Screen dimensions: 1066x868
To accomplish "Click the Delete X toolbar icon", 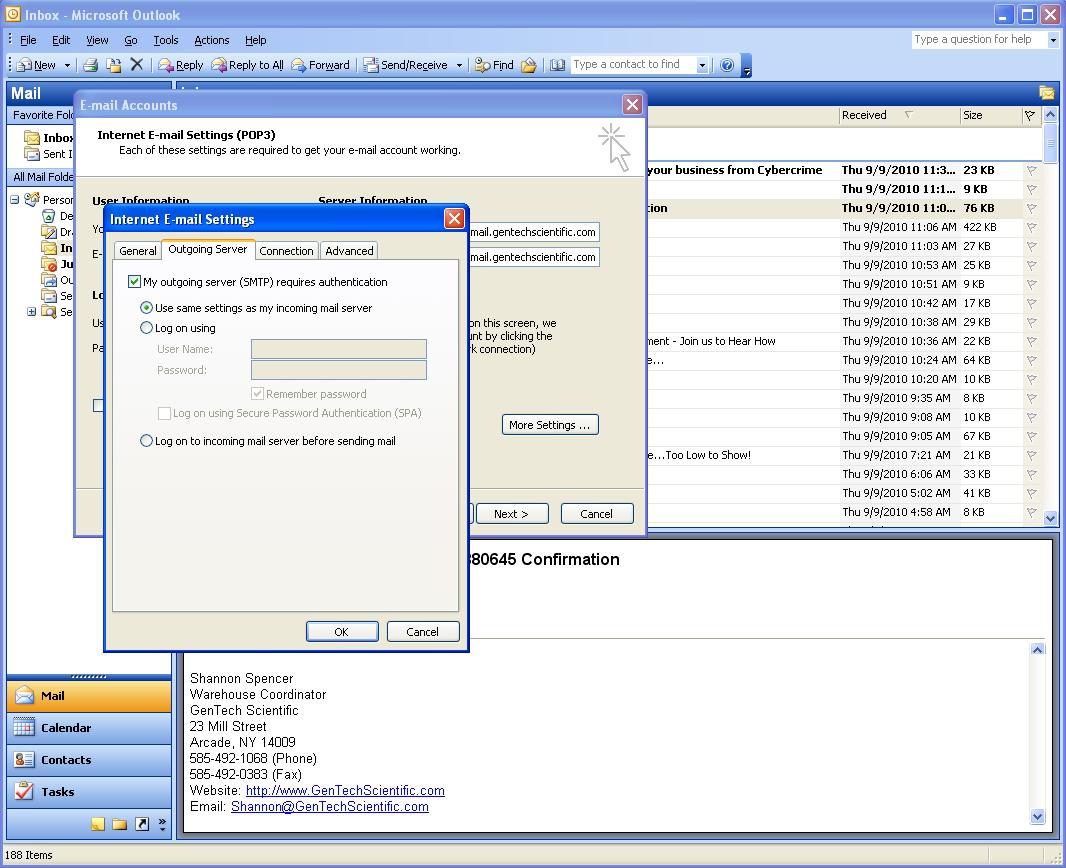I will [137, 65].
